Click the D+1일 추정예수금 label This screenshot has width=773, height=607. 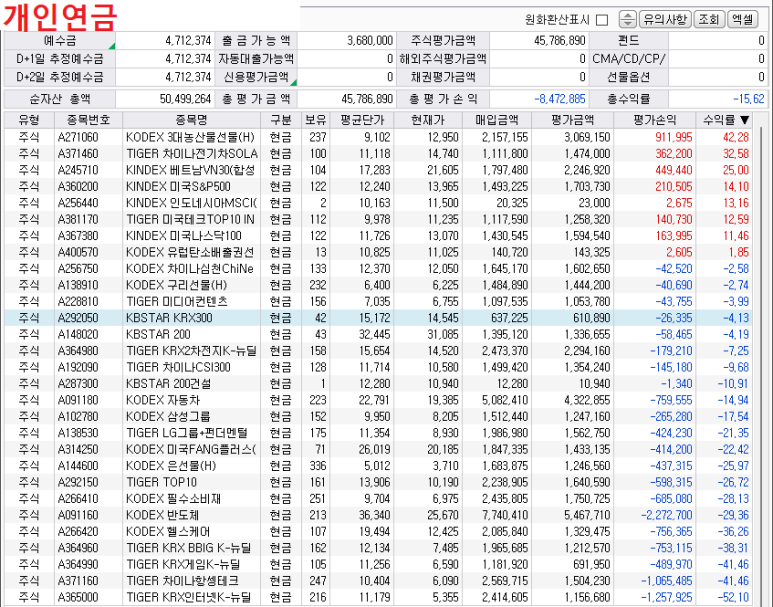(60, 59)
